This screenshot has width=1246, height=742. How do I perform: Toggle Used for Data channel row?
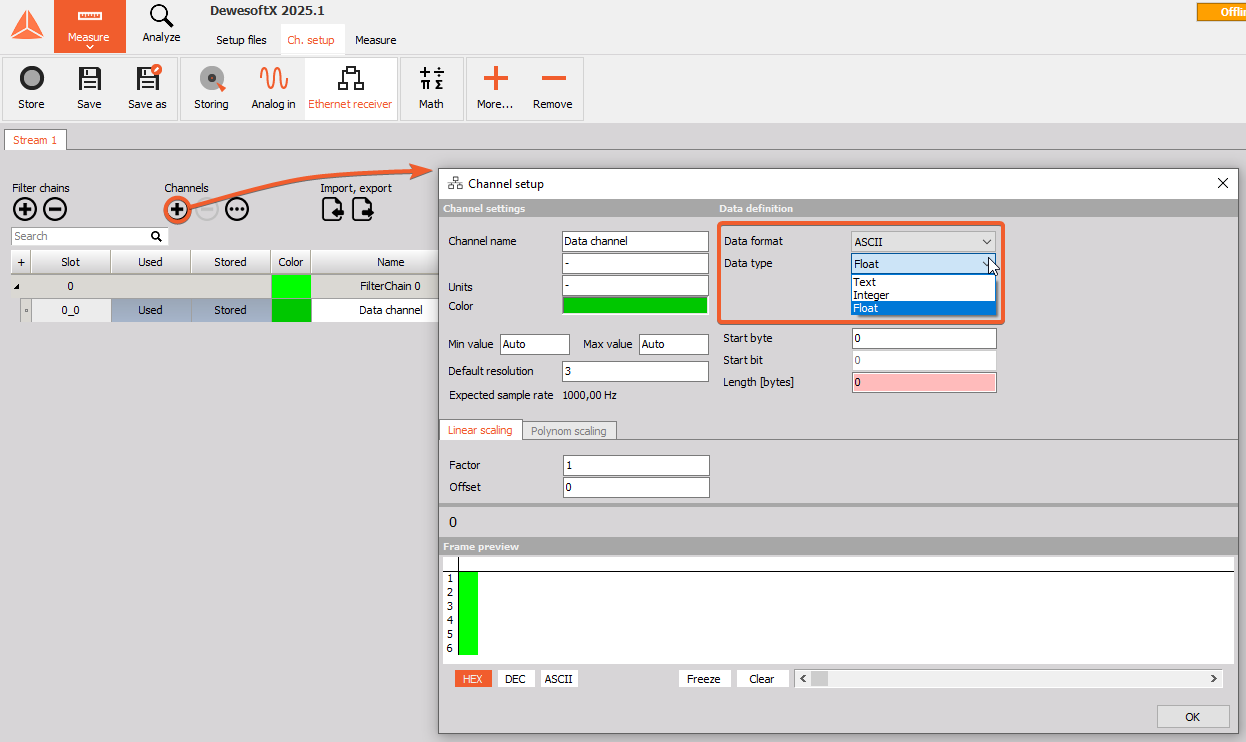click(150, 310)
